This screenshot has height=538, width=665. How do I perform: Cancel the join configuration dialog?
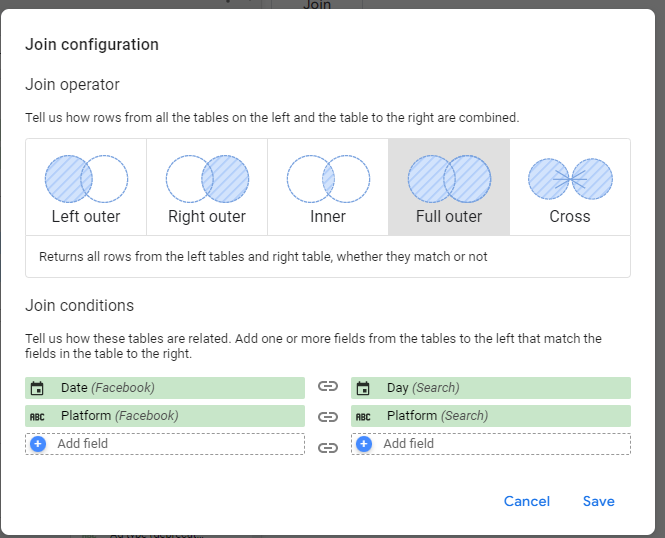[527, 501]
